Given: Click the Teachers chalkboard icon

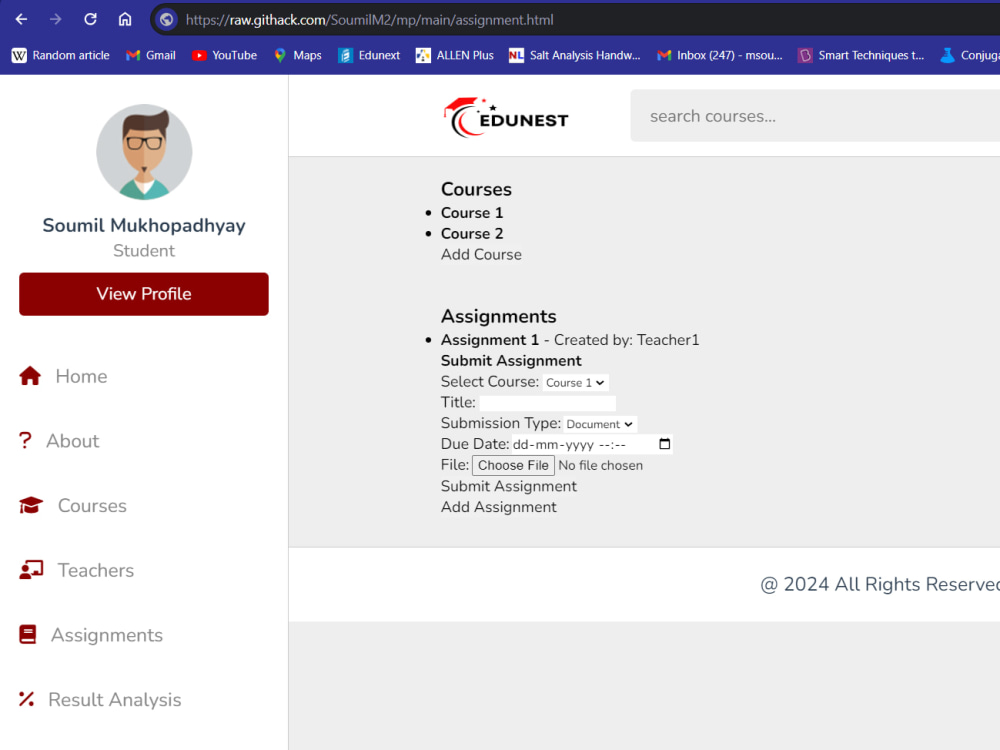Looking at the screenshot, I should click(x=31, y=570).
